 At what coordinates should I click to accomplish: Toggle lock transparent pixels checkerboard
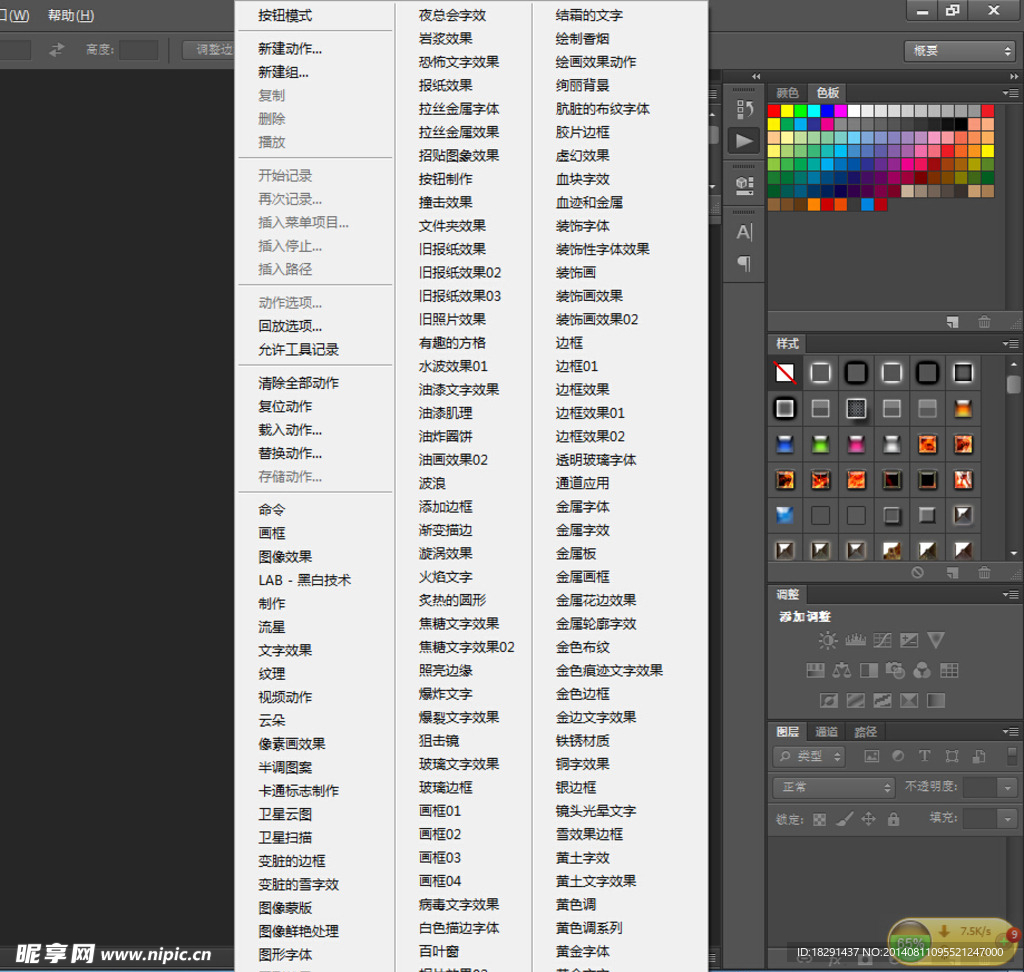click(x=820, y=819)
